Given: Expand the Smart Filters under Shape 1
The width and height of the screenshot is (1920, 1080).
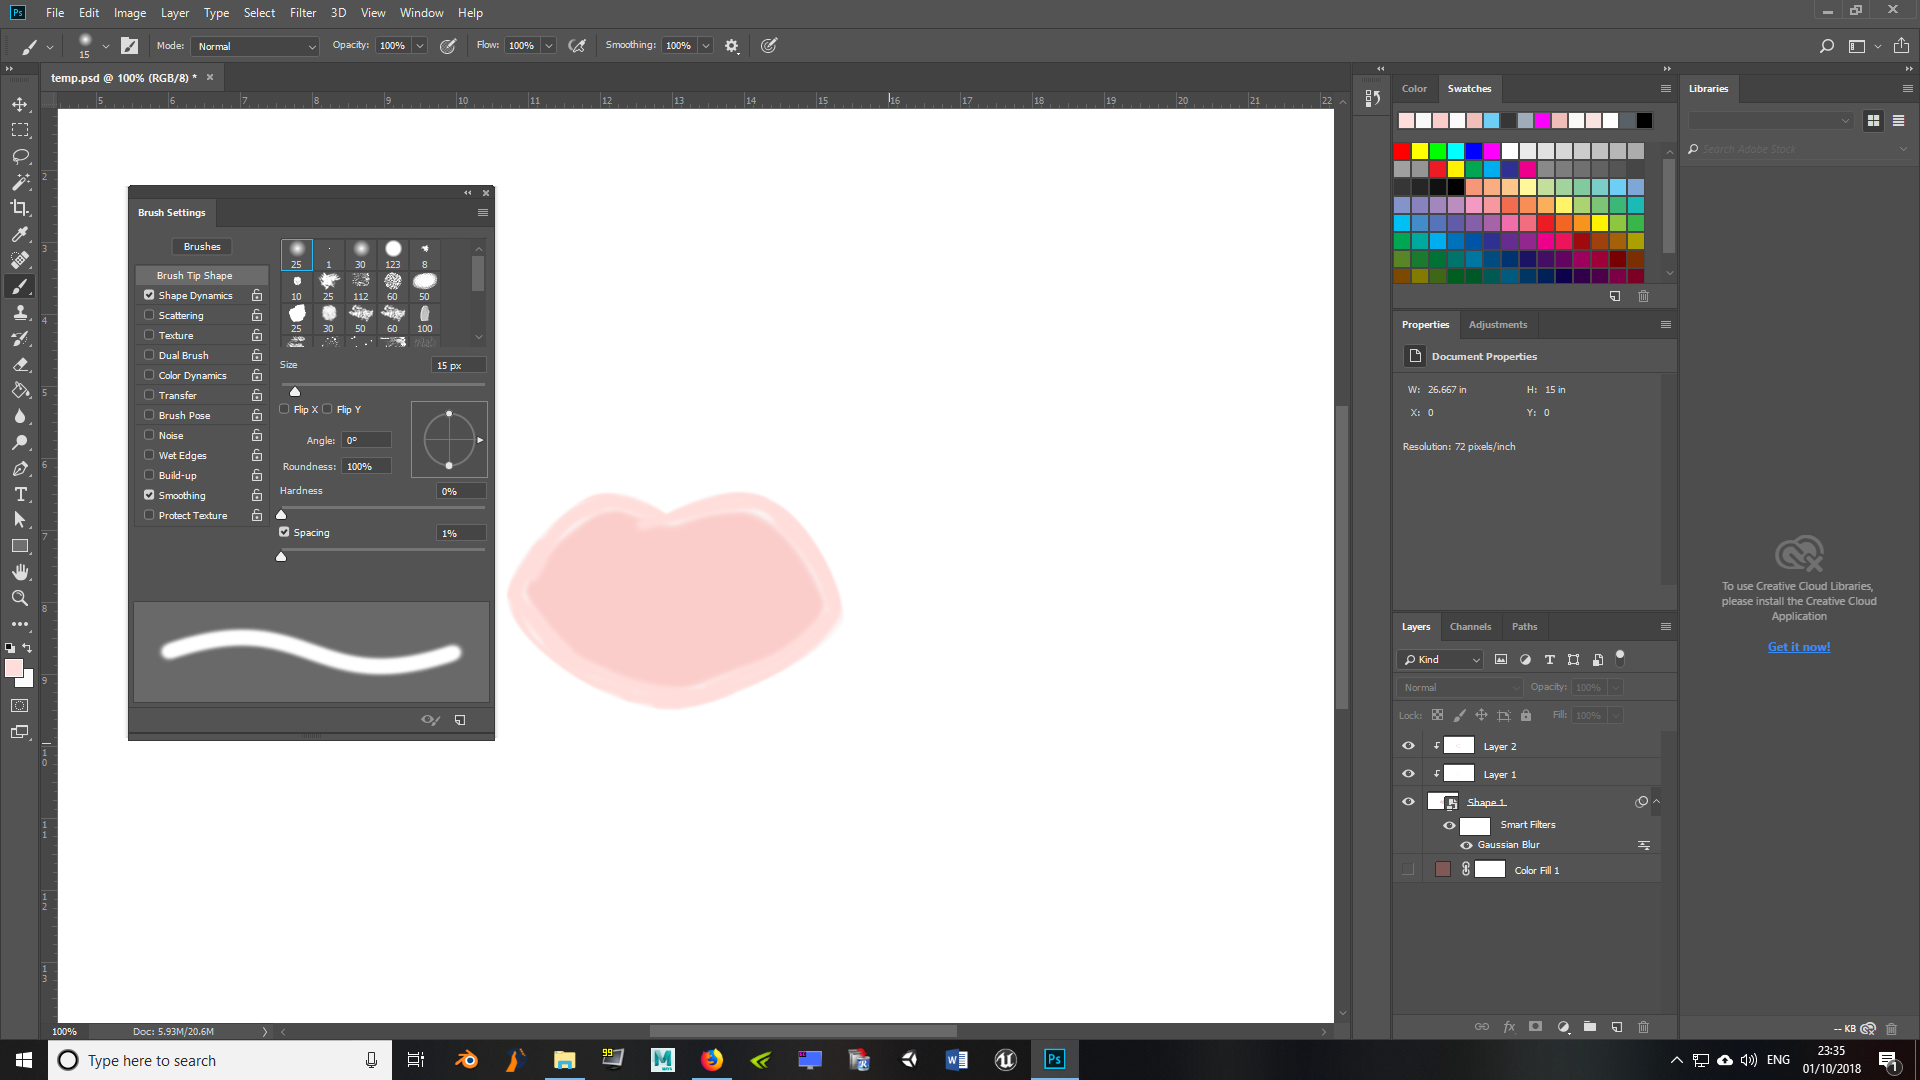Looking at the screenshot, I should [1655, 801].
